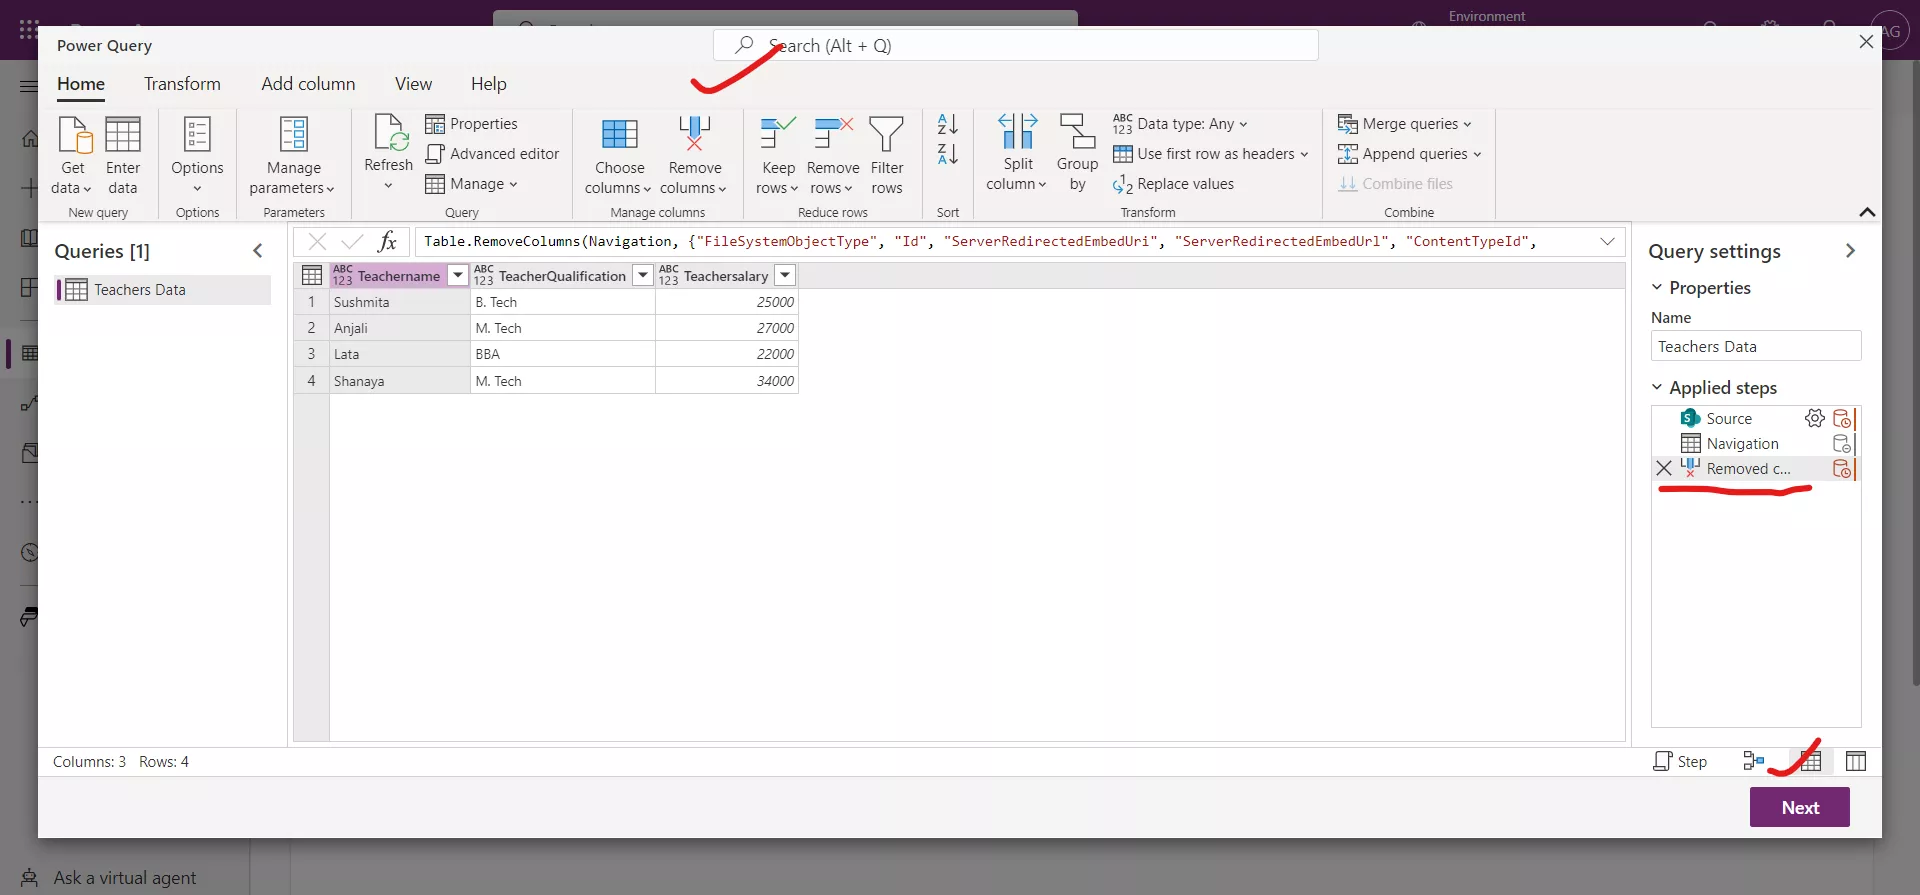This screenshot has width=1920, height=895.
Task: Open the Get data button
Action: pos(73,155)
